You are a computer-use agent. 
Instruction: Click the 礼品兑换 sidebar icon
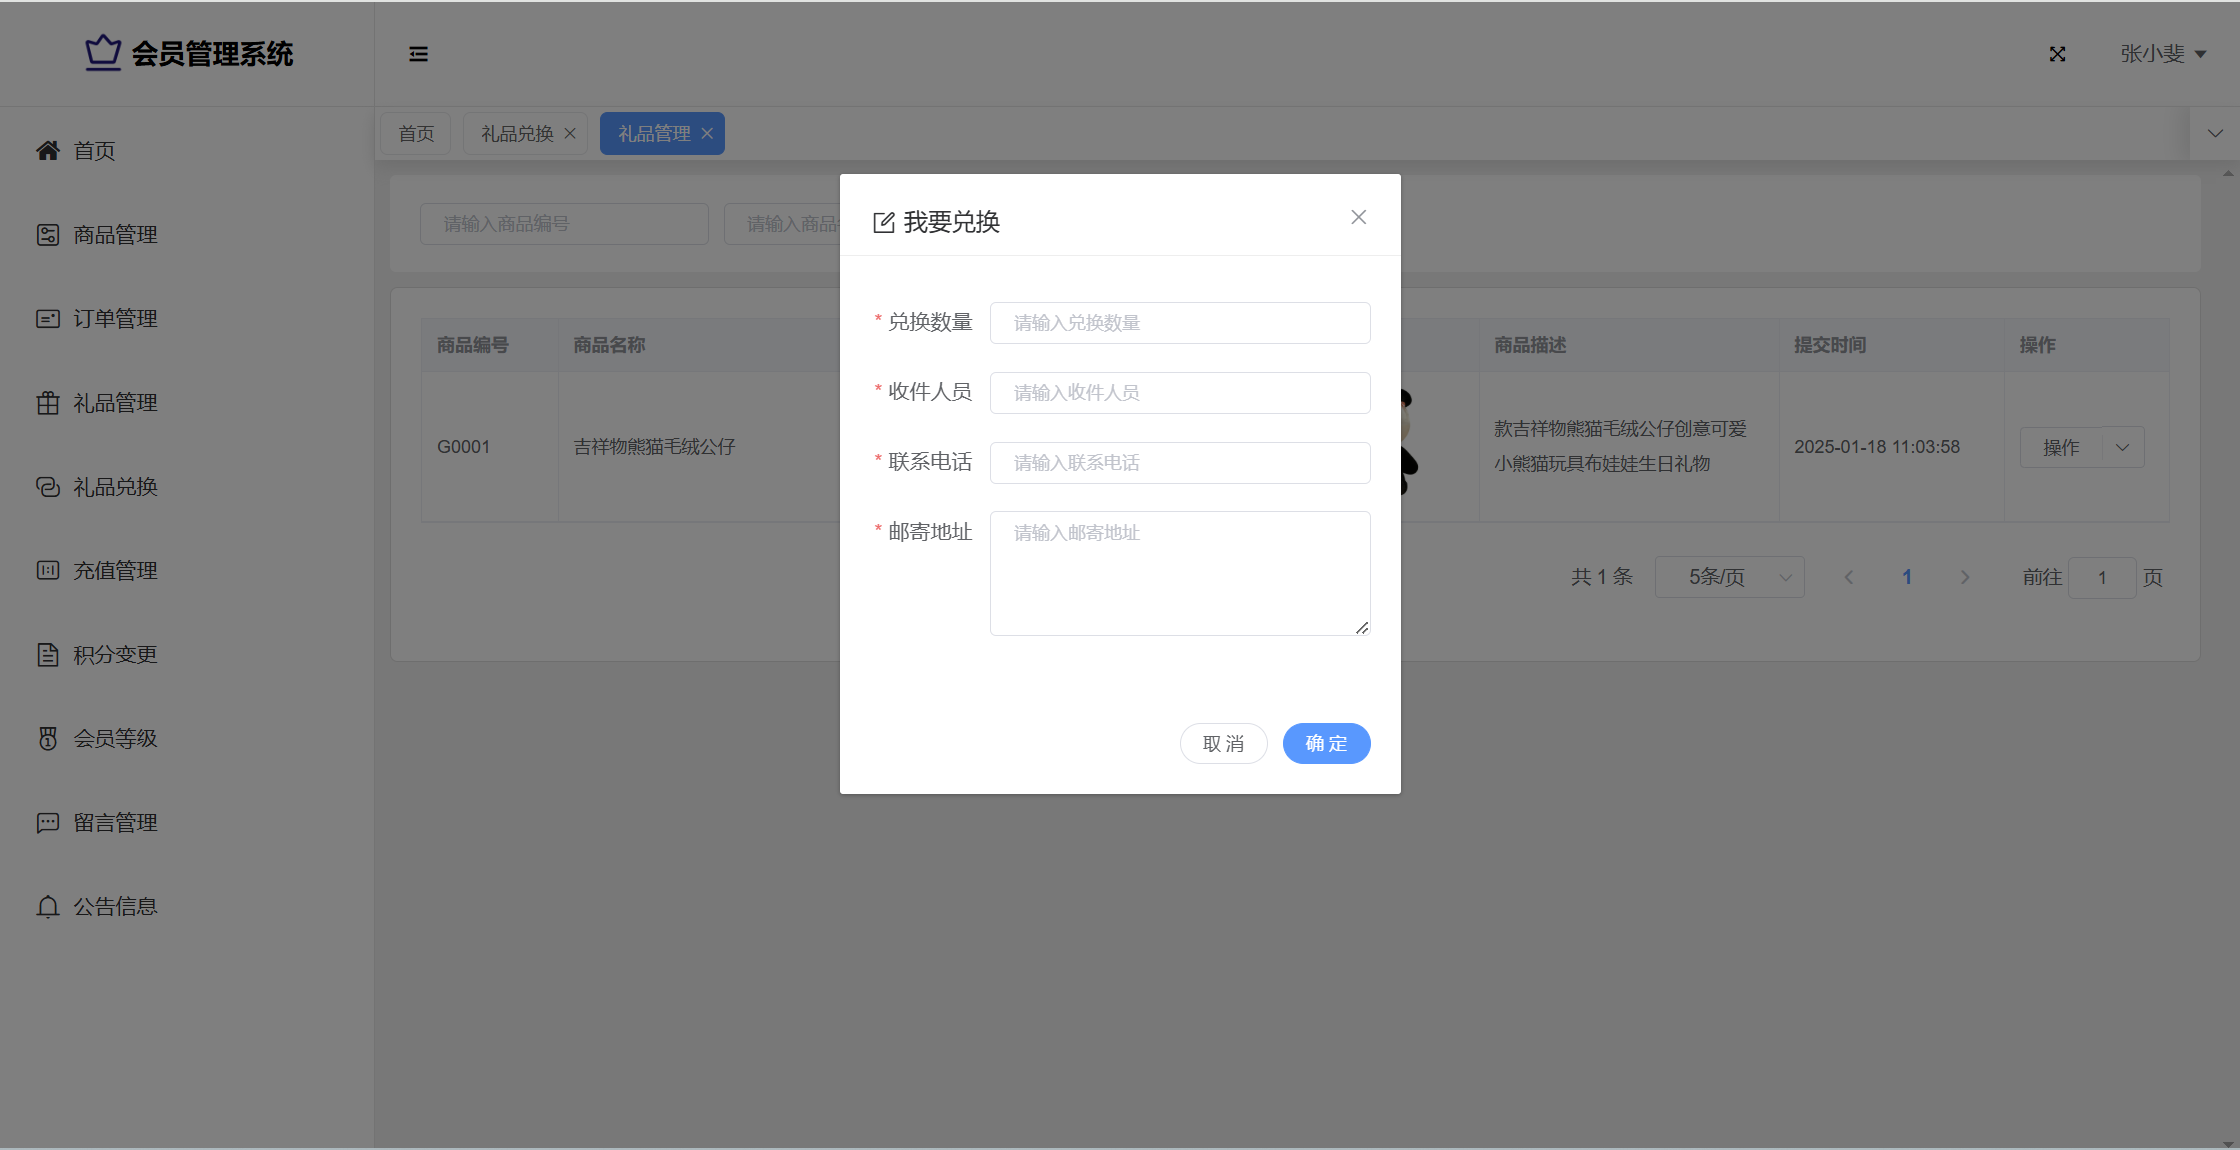point(47,487)
